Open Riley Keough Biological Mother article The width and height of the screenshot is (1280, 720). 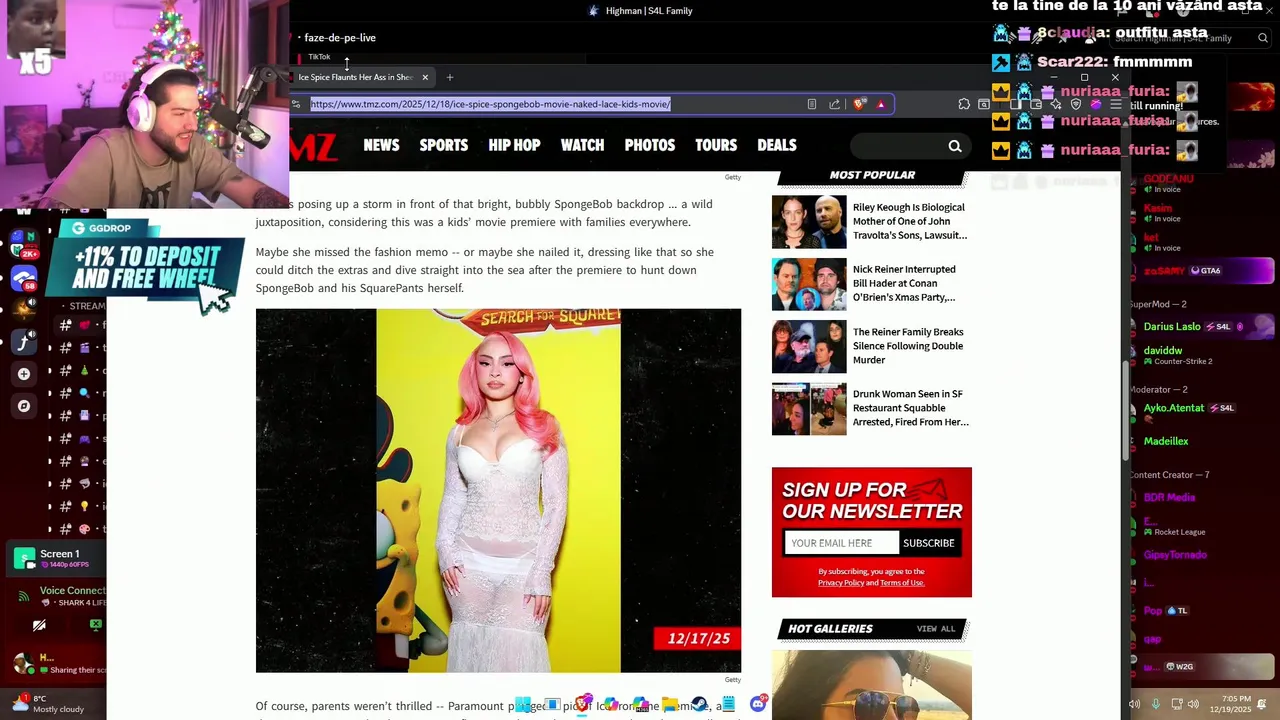coord(910,221)
